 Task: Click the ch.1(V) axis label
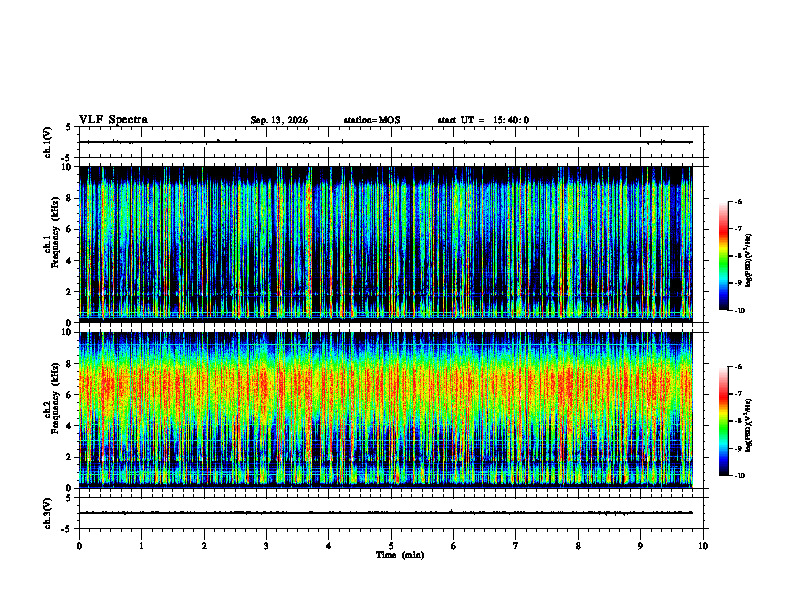coord(48,142)
